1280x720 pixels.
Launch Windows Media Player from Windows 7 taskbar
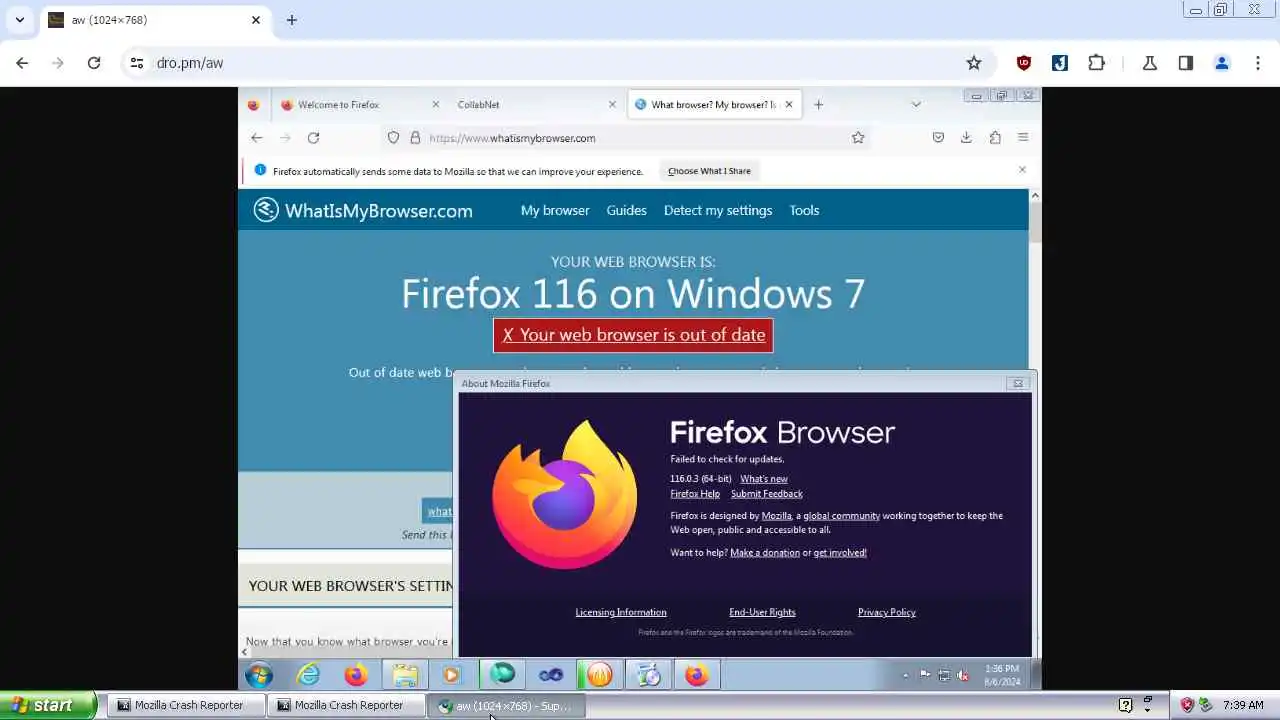click(x=452, y=675)
